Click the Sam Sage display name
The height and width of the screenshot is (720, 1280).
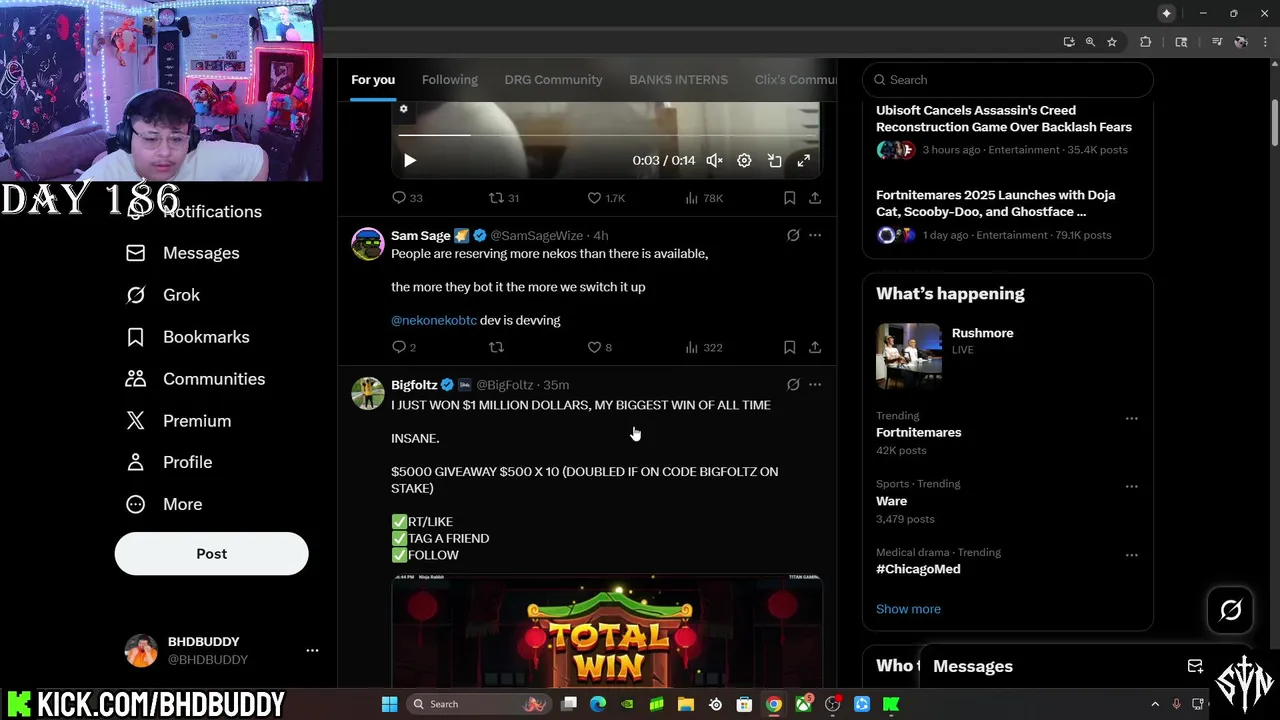(x=420, y=235)
